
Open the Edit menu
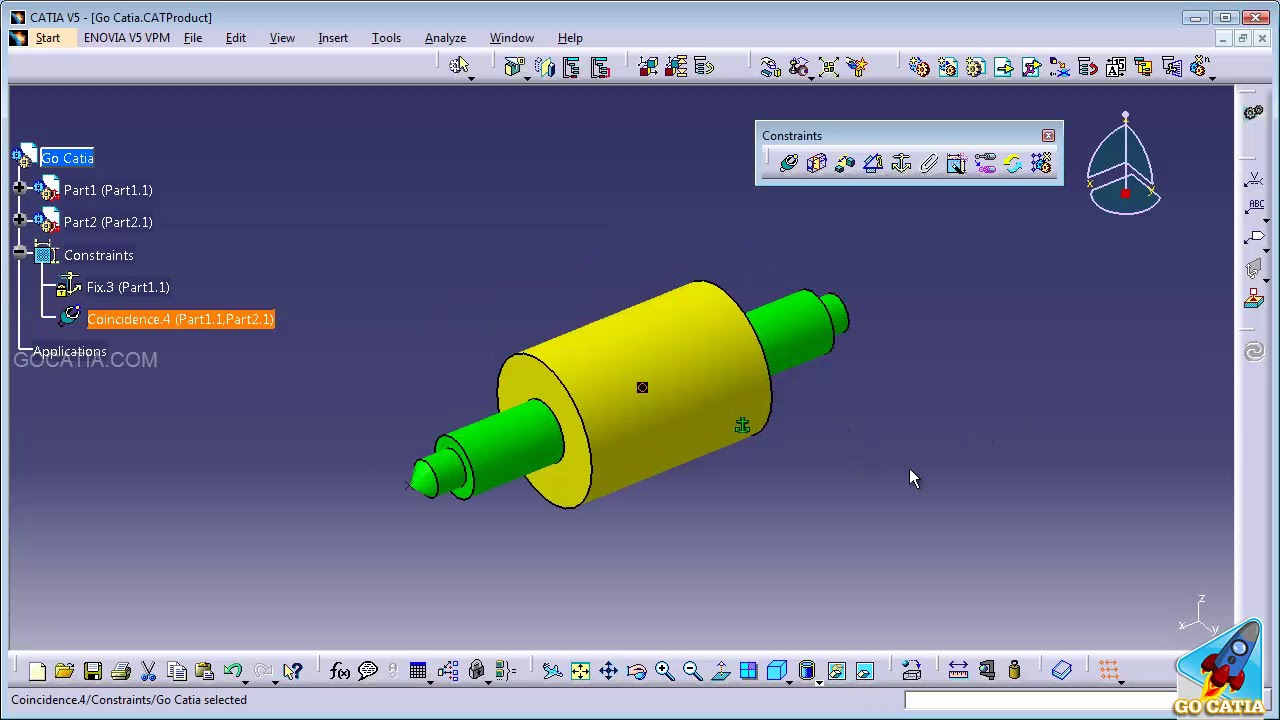(x=236, y=38)
